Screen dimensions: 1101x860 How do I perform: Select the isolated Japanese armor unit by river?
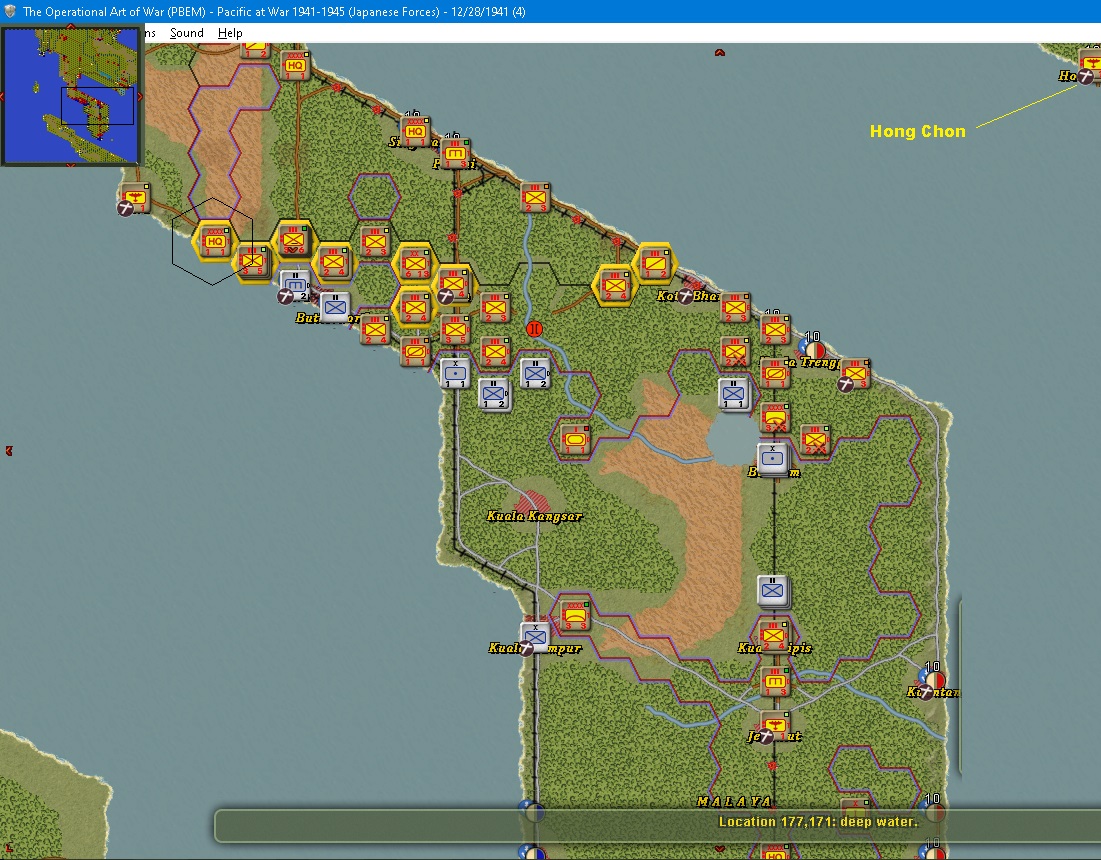point(575,439)
